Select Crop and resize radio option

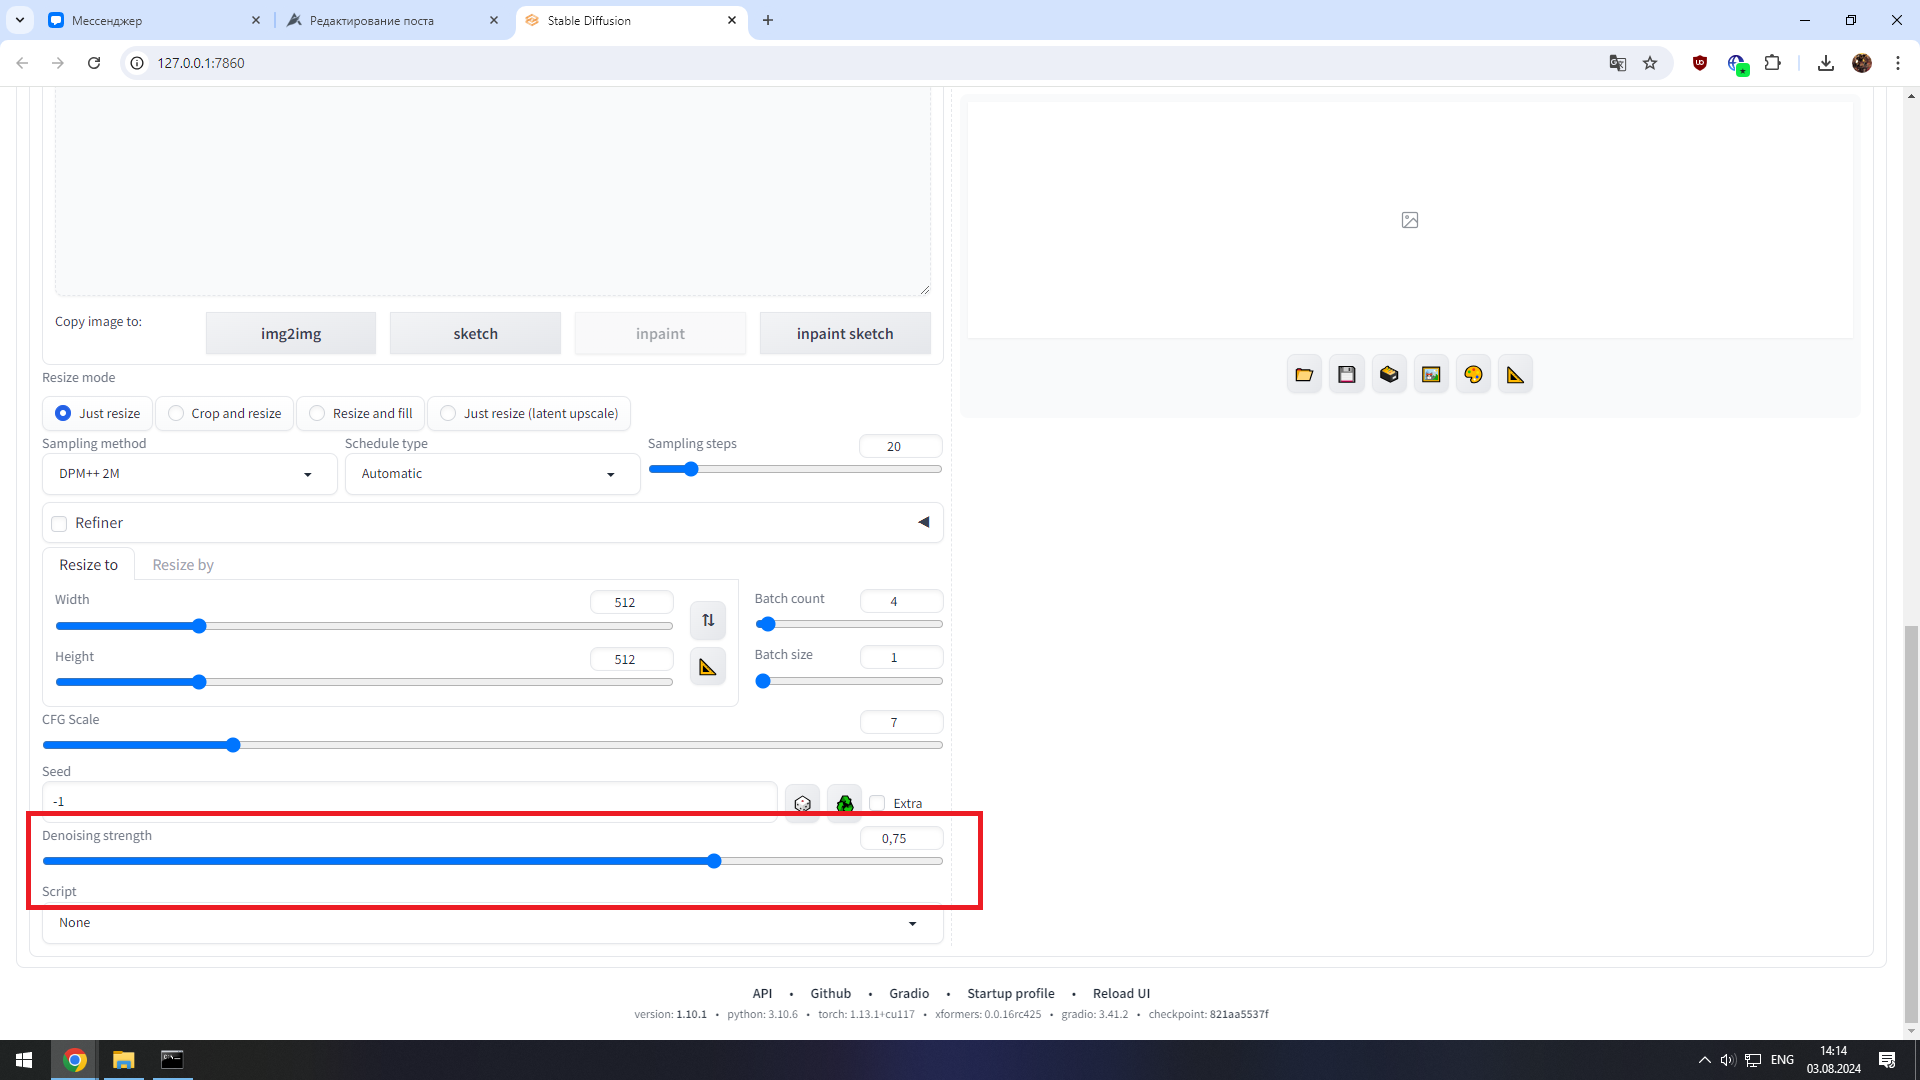(x=176, y=413)
